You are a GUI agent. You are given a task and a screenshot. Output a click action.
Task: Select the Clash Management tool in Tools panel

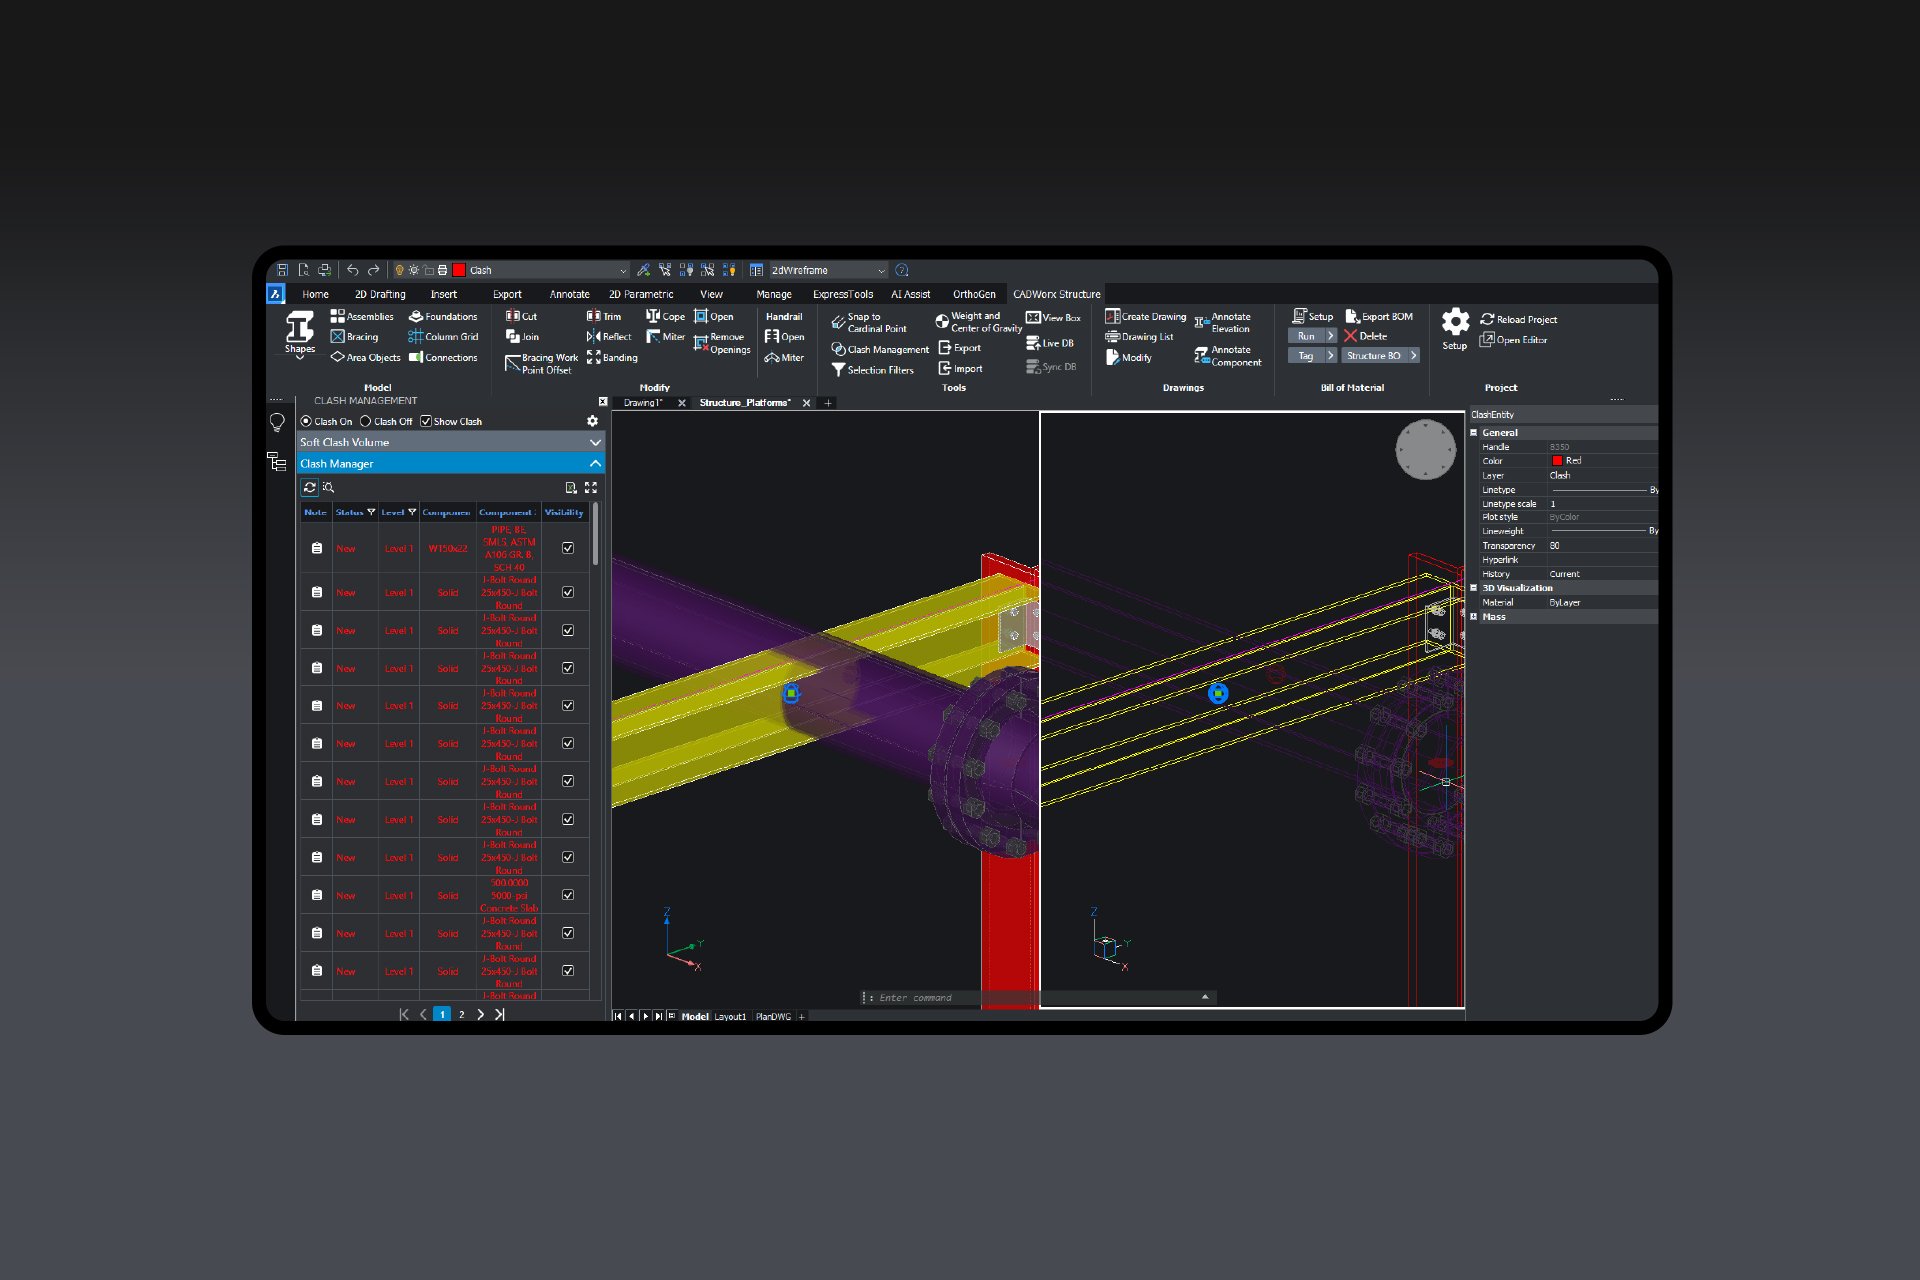pos(880,349)
